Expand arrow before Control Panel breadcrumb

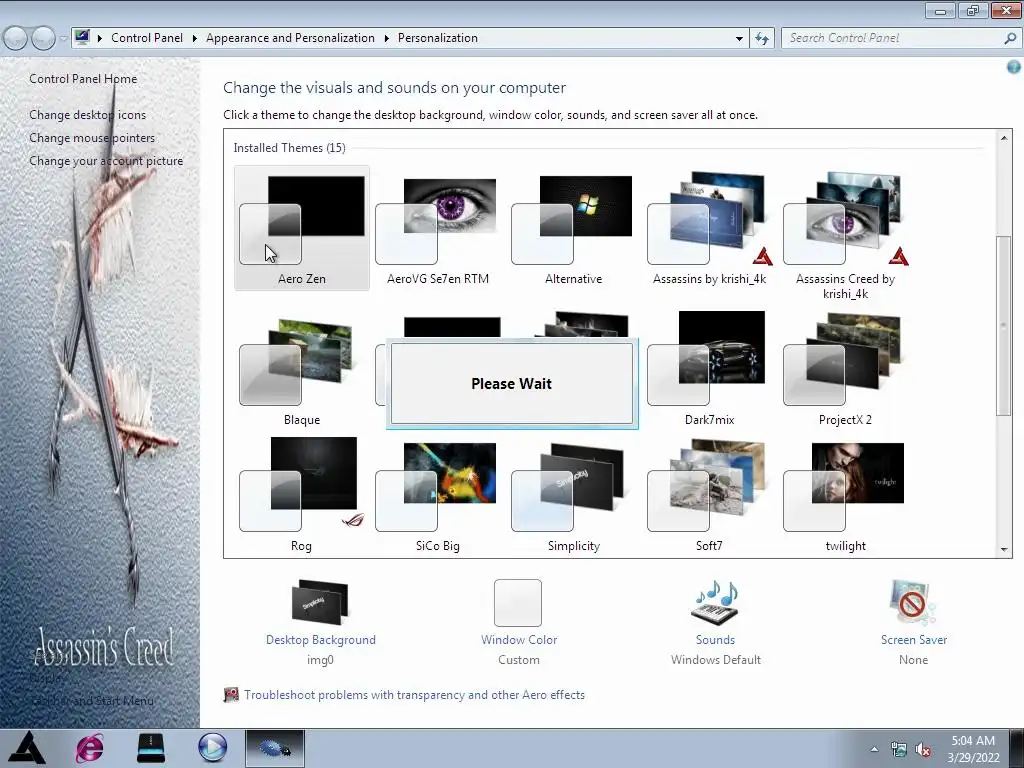[x=100, y=39]
